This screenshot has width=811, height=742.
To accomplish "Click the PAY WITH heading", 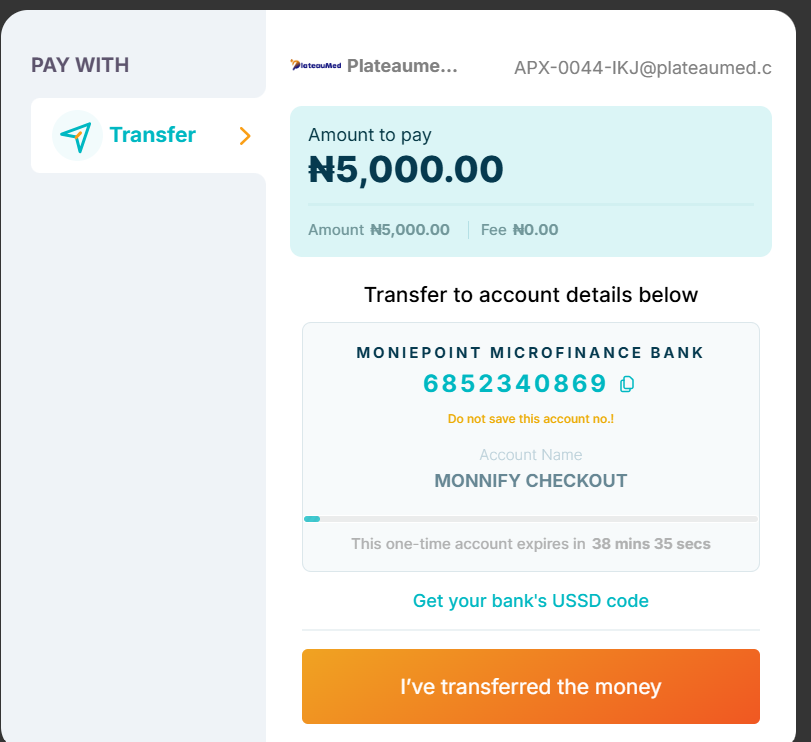I will pos(80,65).
